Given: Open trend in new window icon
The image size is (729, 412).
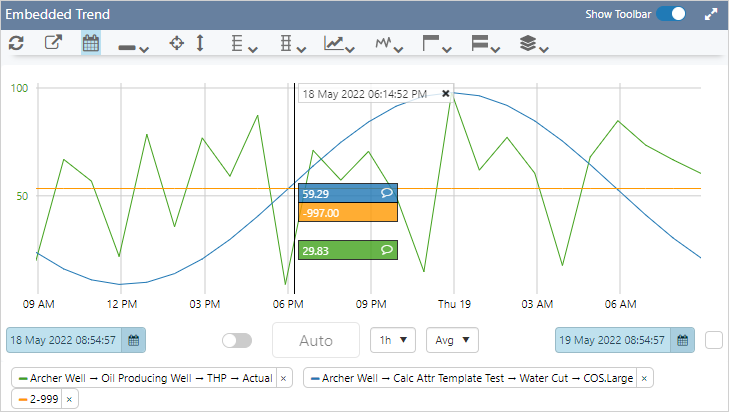Looking at the screenshot, I should [53, 44].
